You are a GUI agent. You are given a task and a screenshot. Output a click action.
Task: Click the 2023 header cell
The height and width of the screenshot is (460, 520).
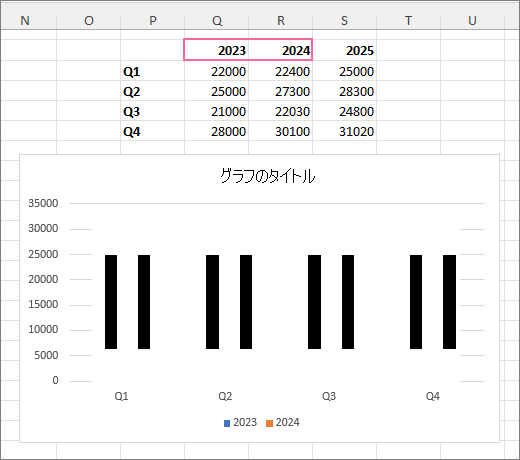click(217, 50)
